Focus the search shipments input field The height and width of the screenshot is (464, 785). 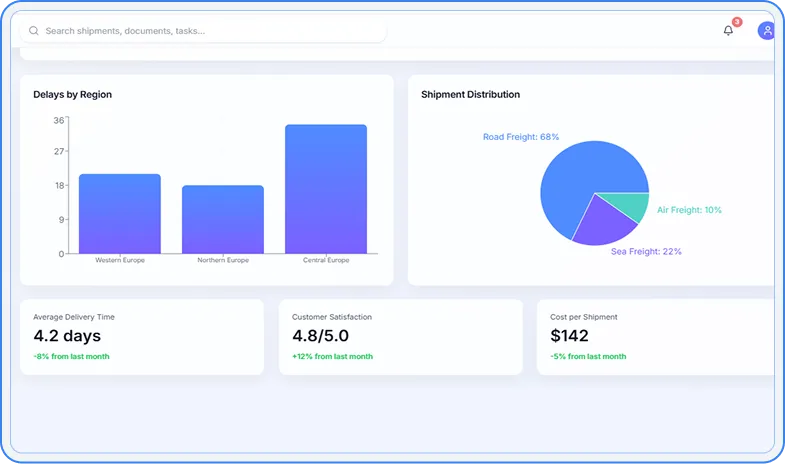[x=200, y=31]
